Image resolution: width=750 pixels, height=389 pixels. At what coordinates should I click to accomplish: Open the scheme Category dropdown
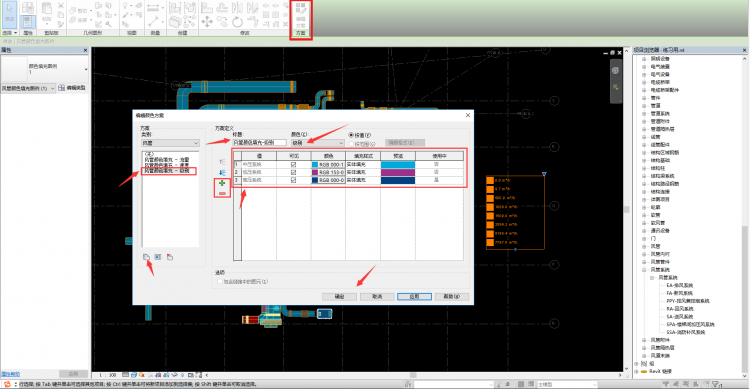[170, 143]
